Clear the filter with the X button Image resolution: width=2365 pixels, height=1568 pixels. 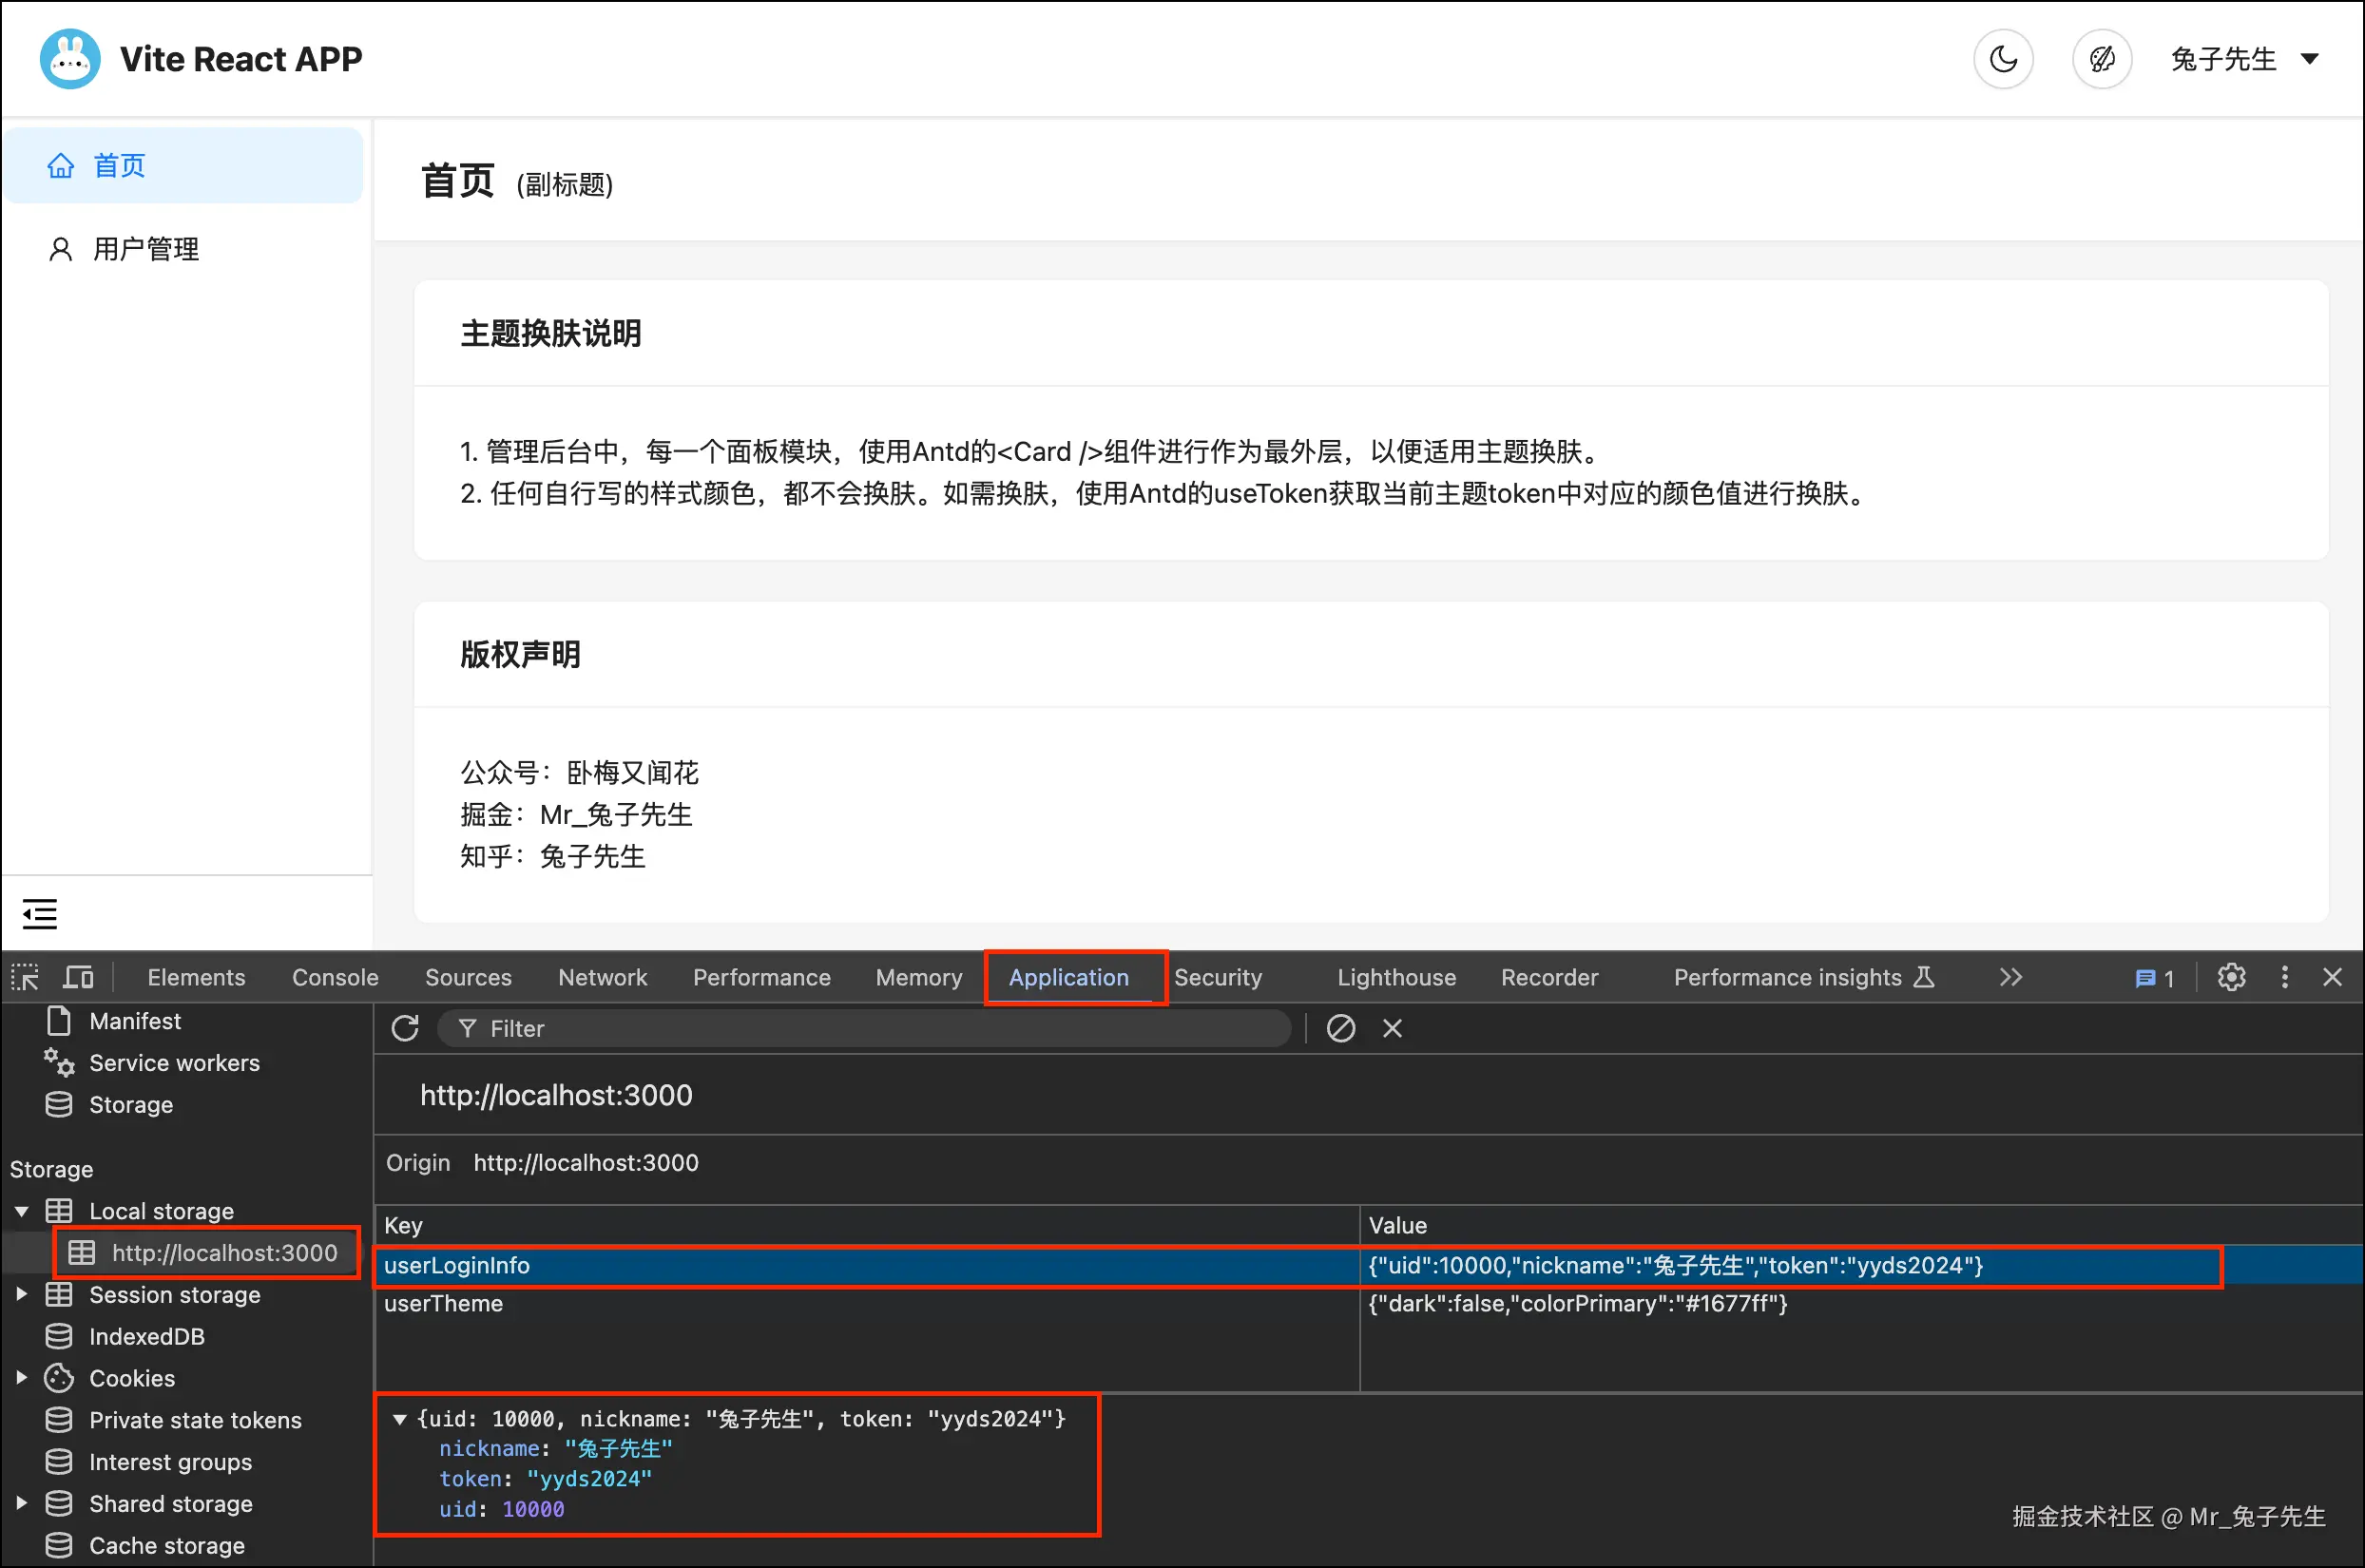point(1391,1028)
